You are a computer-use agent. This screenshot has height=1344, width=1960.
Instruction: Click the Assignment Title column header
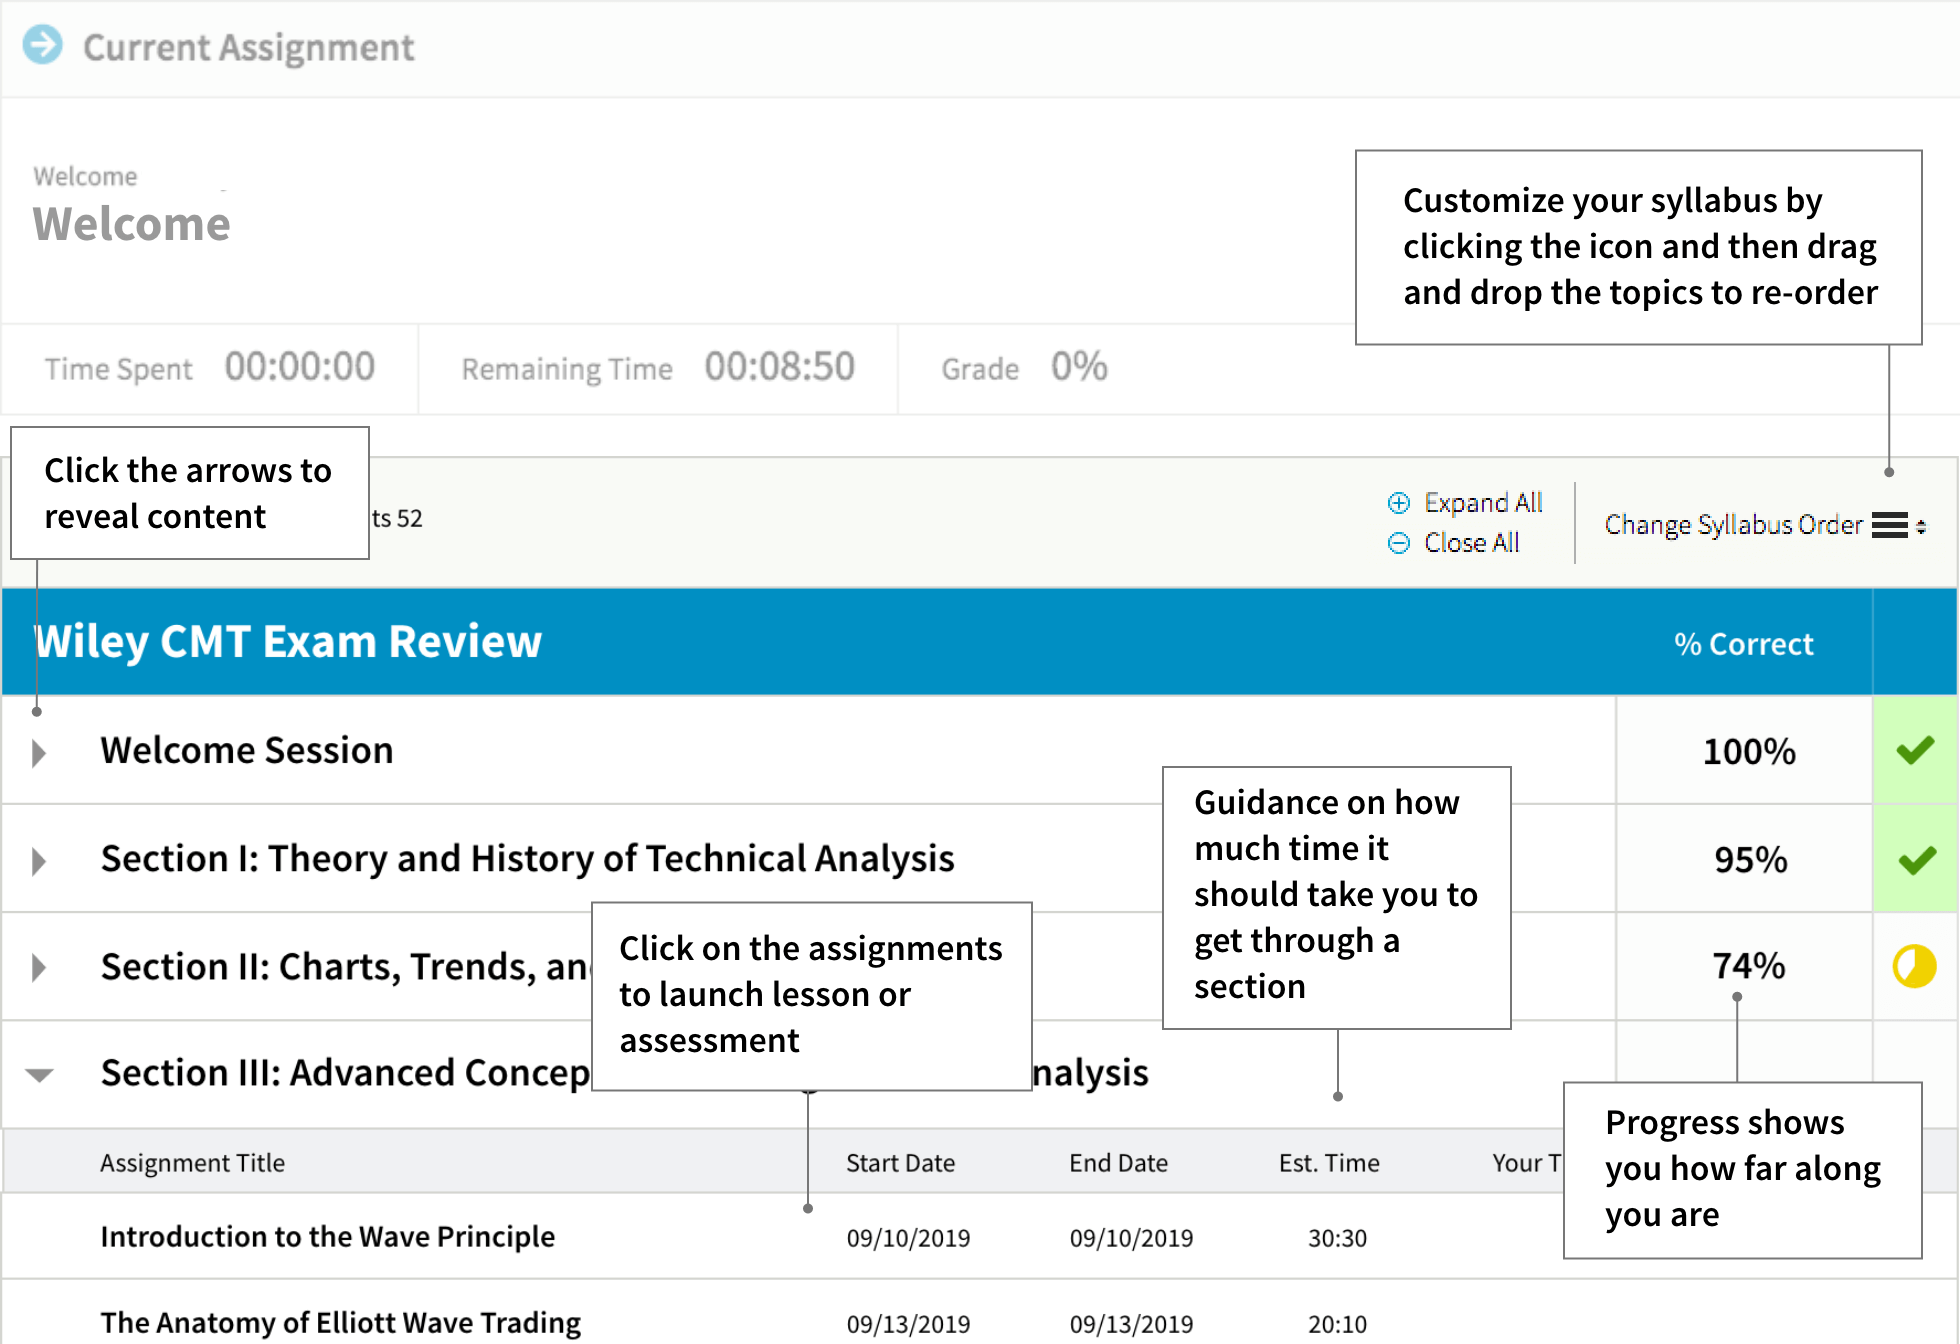coord(192,1163)
